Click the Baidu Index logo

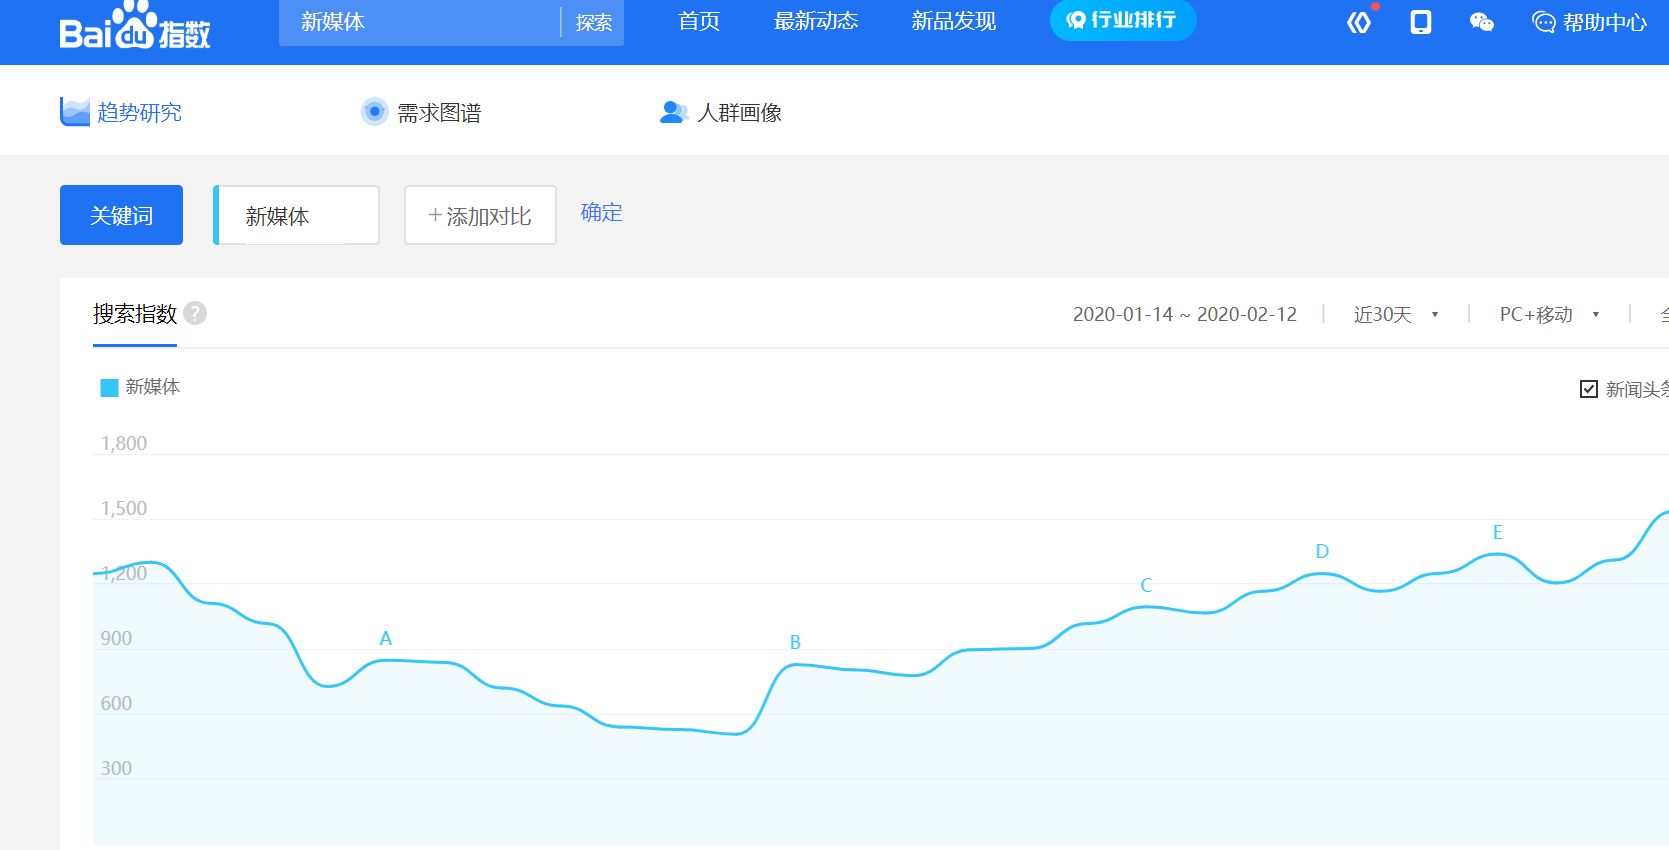(134, 27)
